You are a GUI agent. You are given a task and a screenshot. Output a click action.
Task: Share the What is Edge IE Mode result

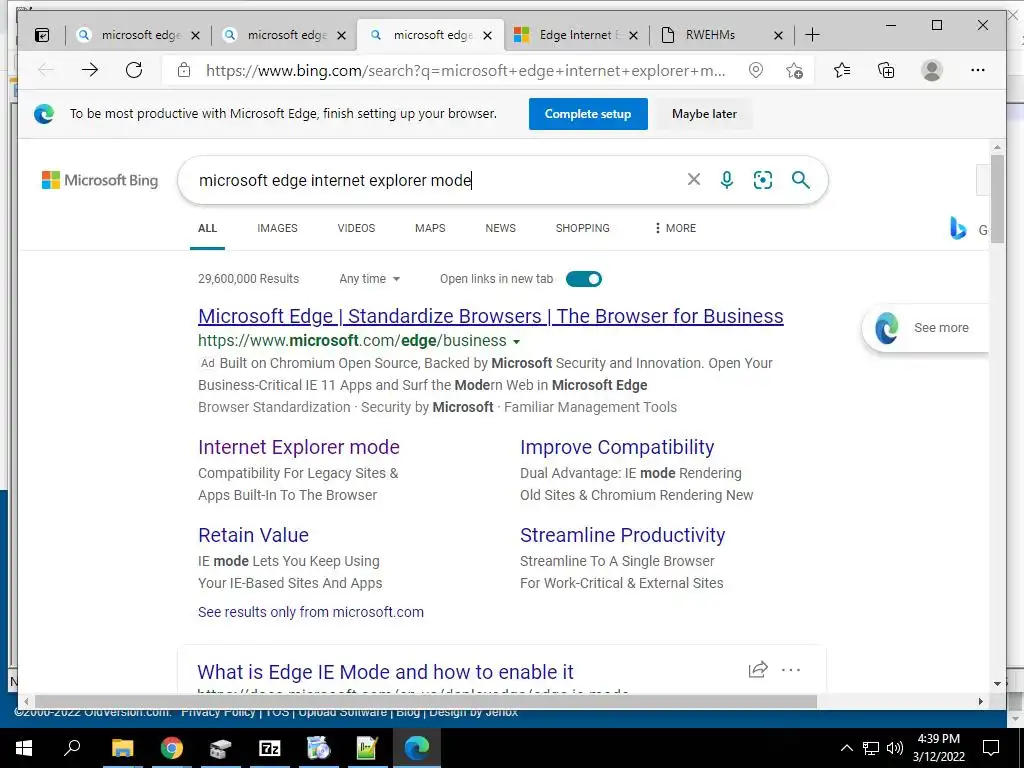point(758,669)
